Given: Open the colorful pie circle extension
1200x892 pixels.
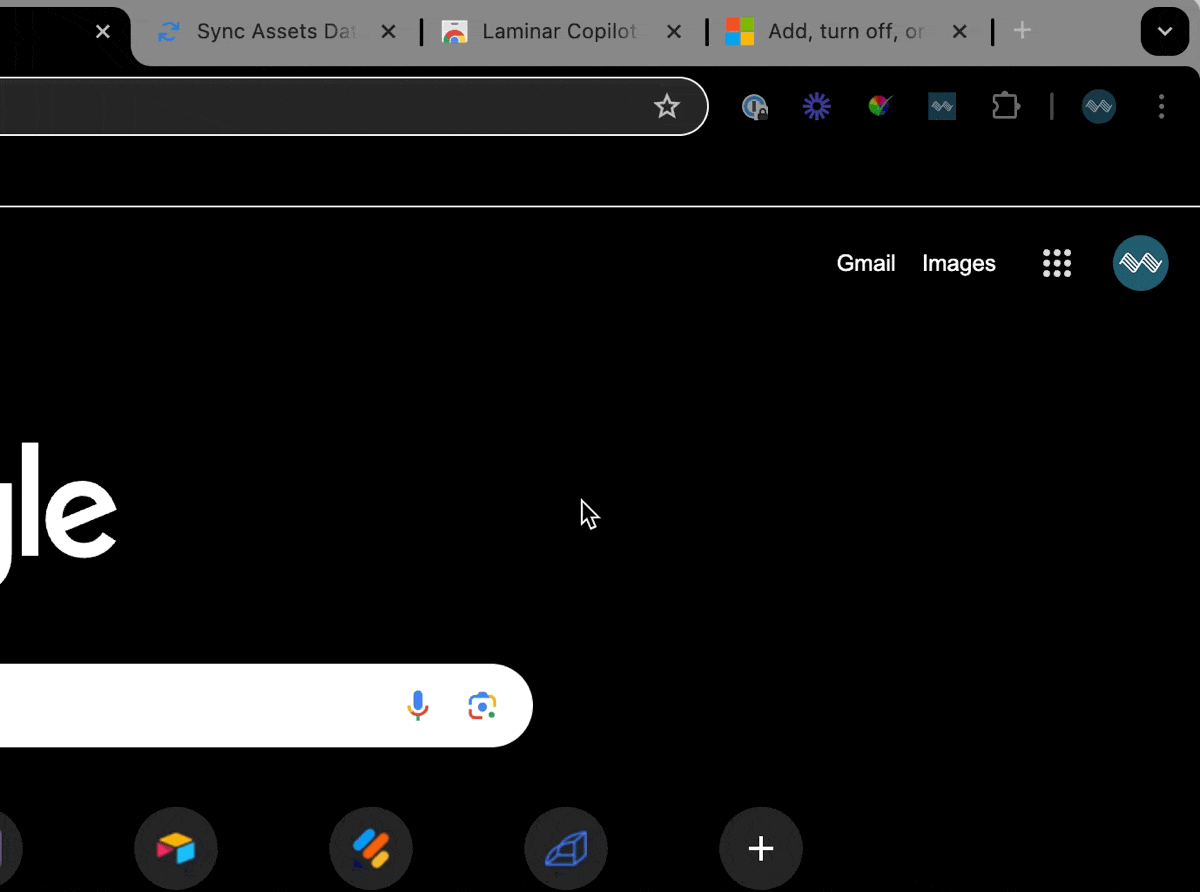Looking at the screenshot, I should tap(879, 106).
